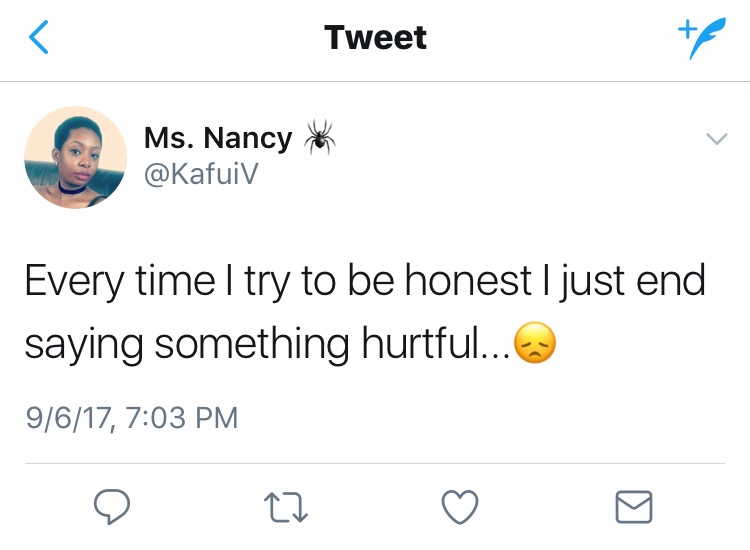Like the tweet with the heart icon
The image size is (750, 550).
pos(459,507)
